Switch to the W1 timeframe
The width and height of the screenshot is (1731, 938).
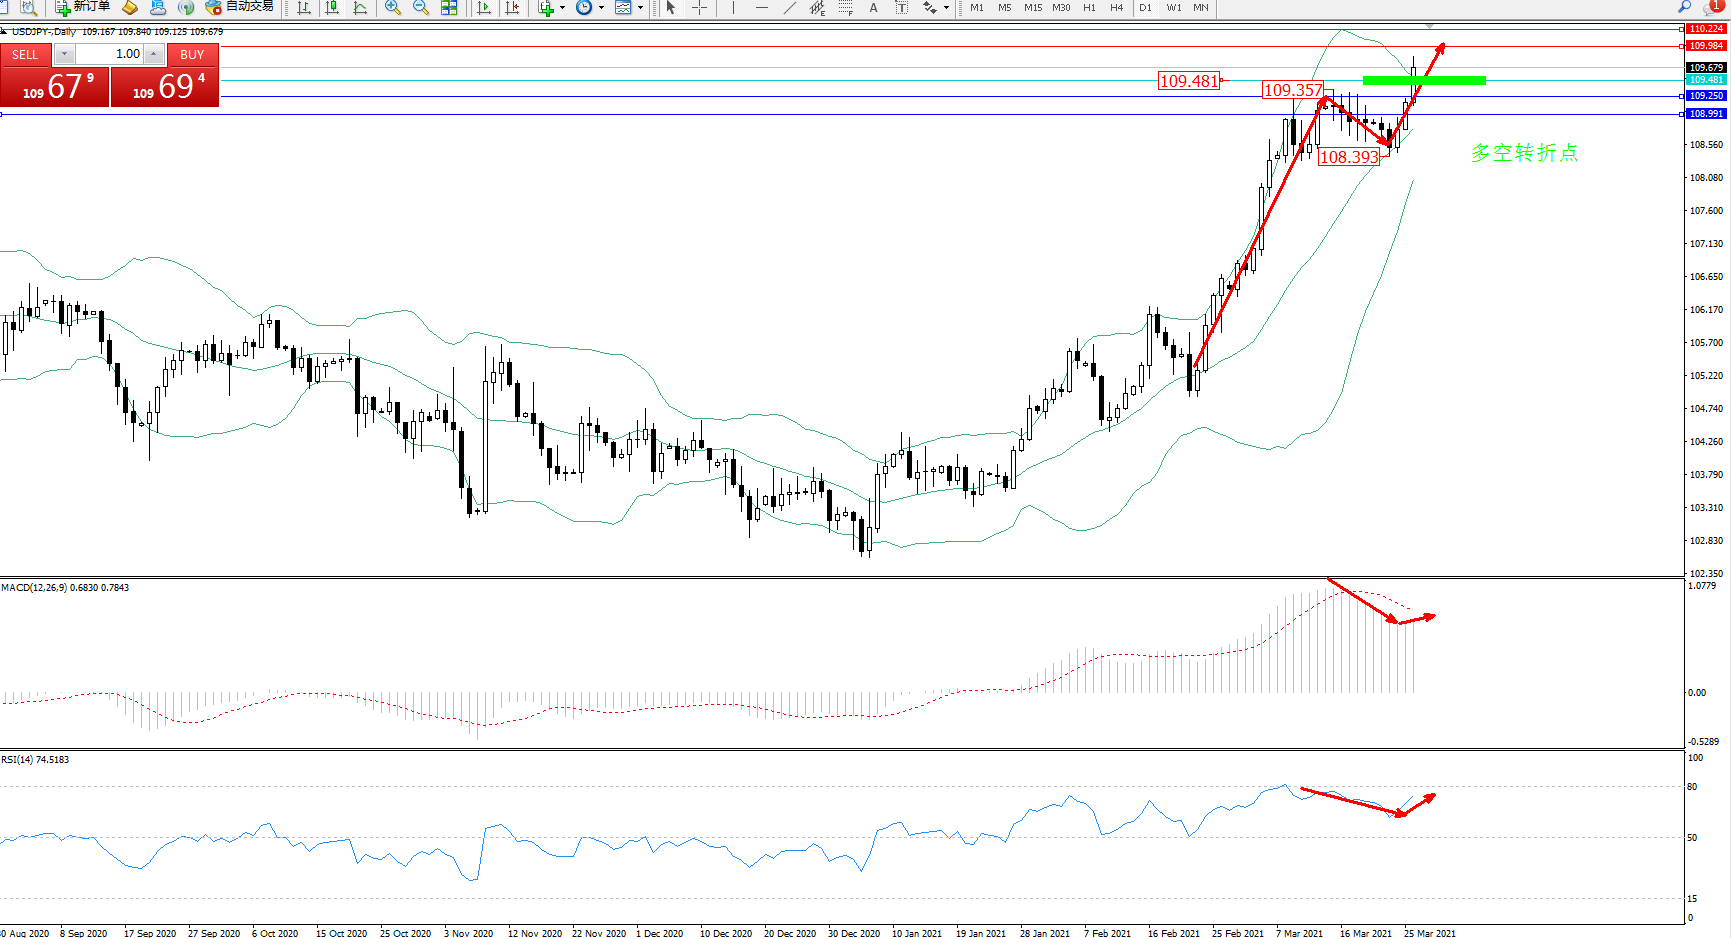(x=1173, y=8)
